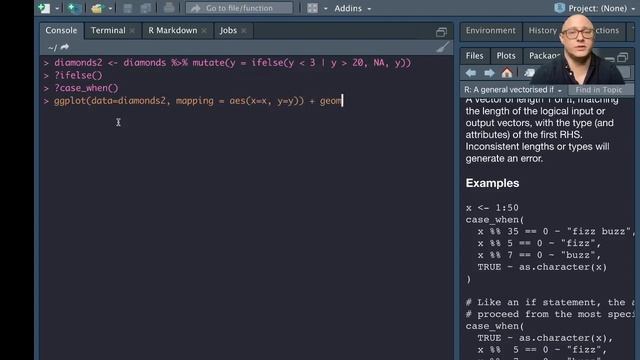Open the History tab
Image resolution: width=640 pixels, height=360 pixels.
tap(542, 31)
